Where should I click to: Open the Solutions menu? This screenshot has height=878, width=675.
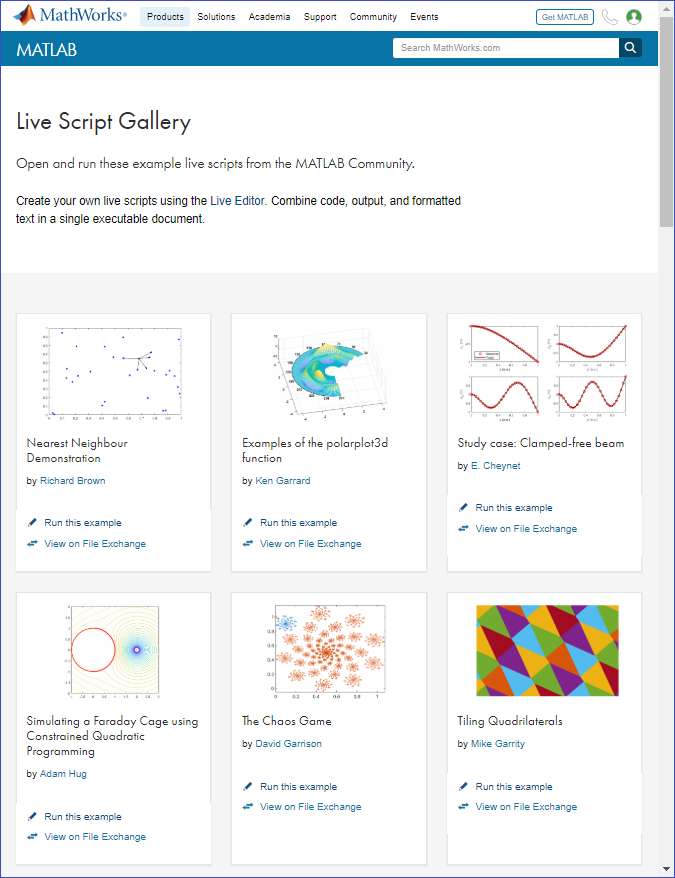(216, 17)
